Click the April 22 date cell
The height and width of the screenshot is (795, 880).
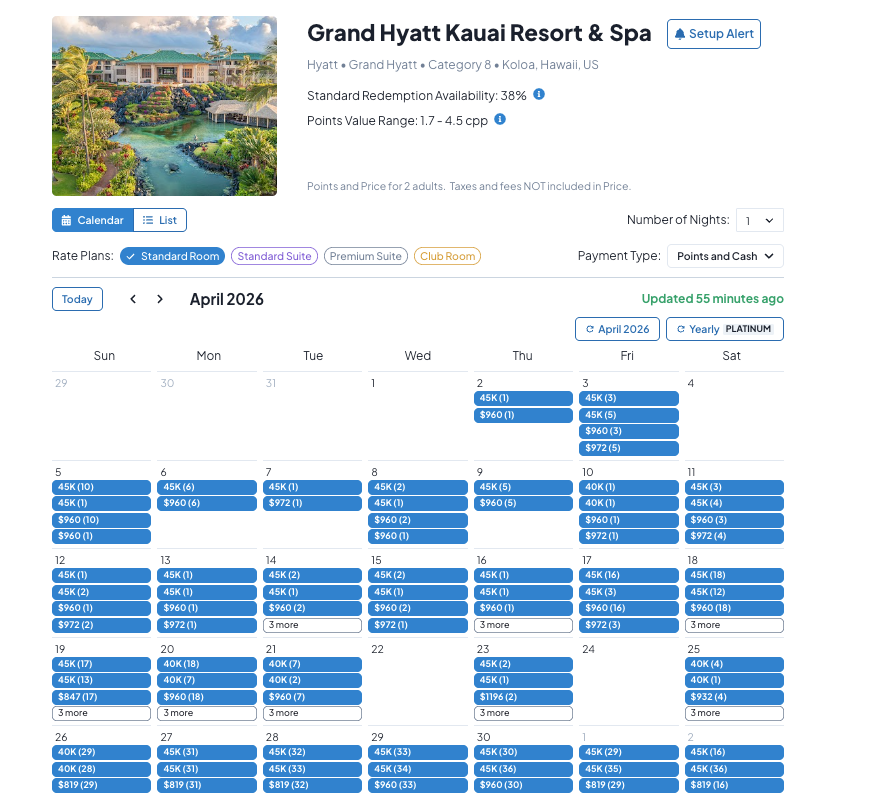(x=418, y=682)
